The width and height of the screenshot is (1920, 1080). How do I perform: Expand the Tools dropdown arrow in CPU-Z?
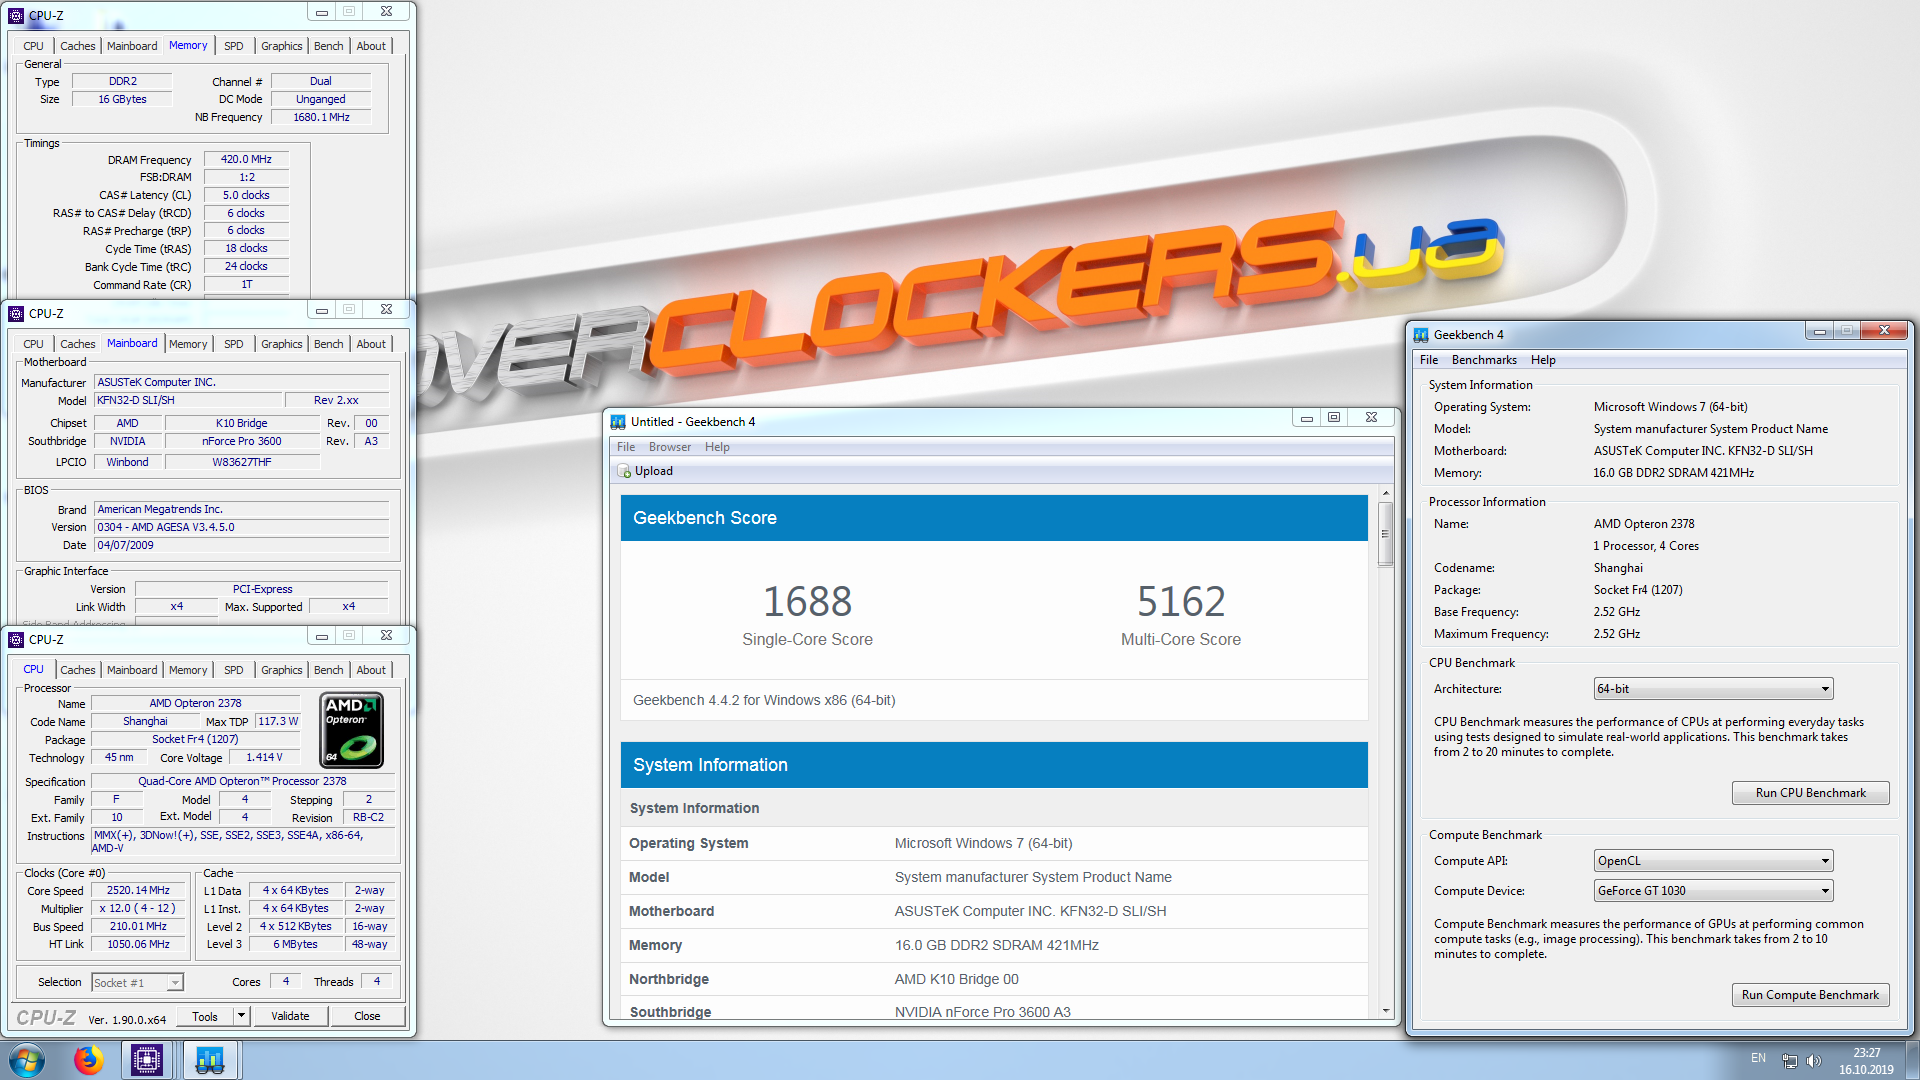coord(241,1016)
